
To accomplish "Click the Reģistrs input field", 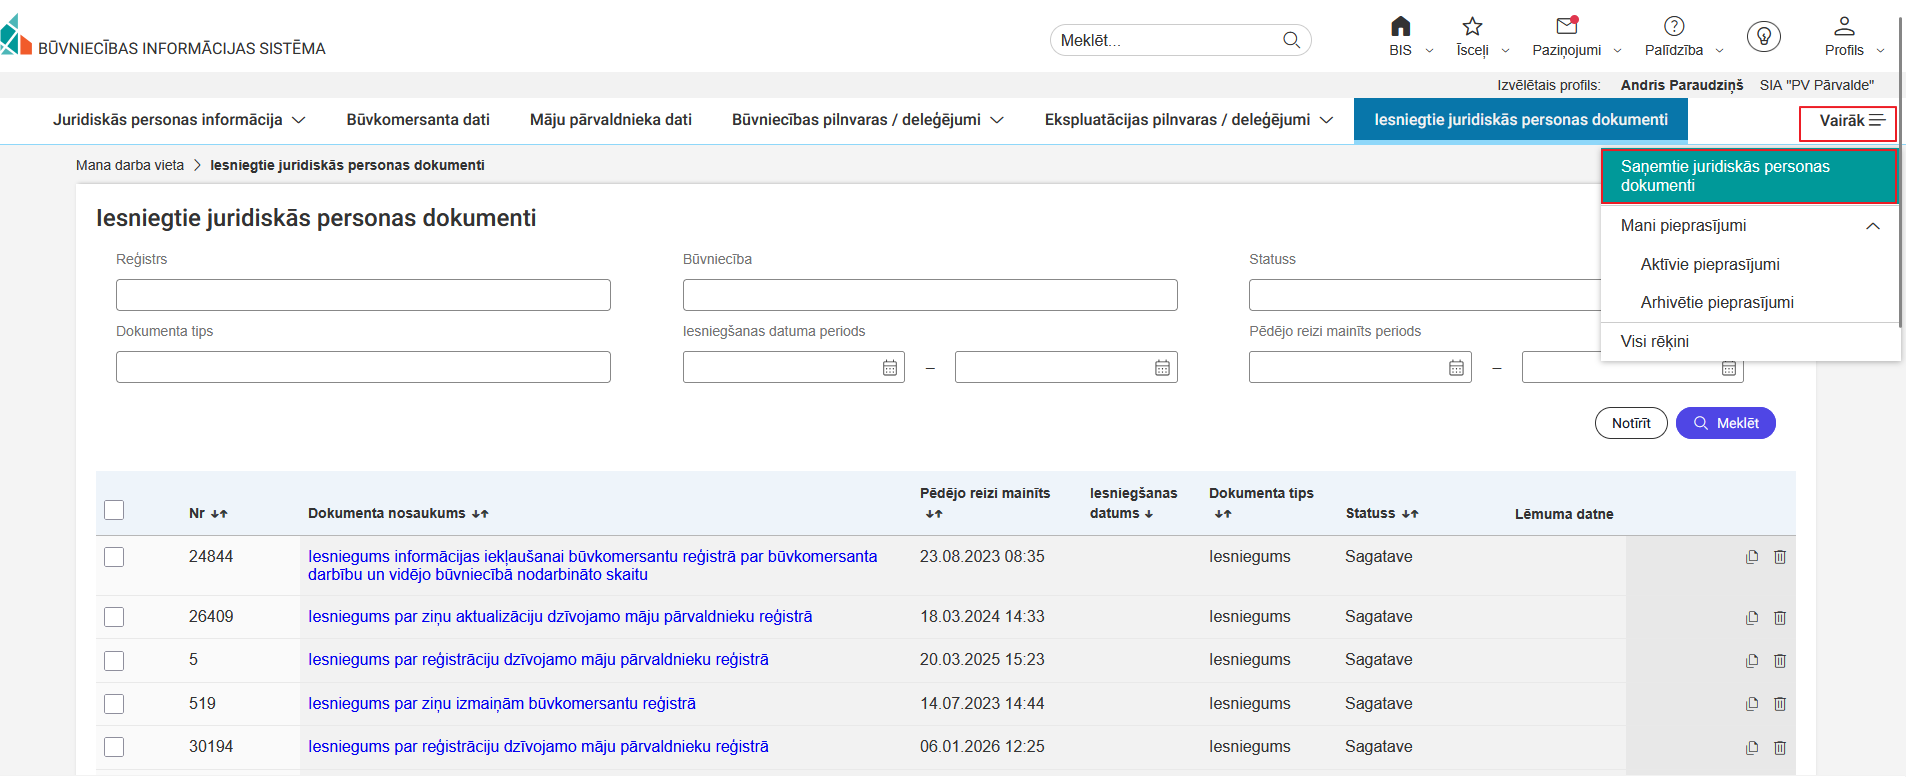I will click(363, 295).
